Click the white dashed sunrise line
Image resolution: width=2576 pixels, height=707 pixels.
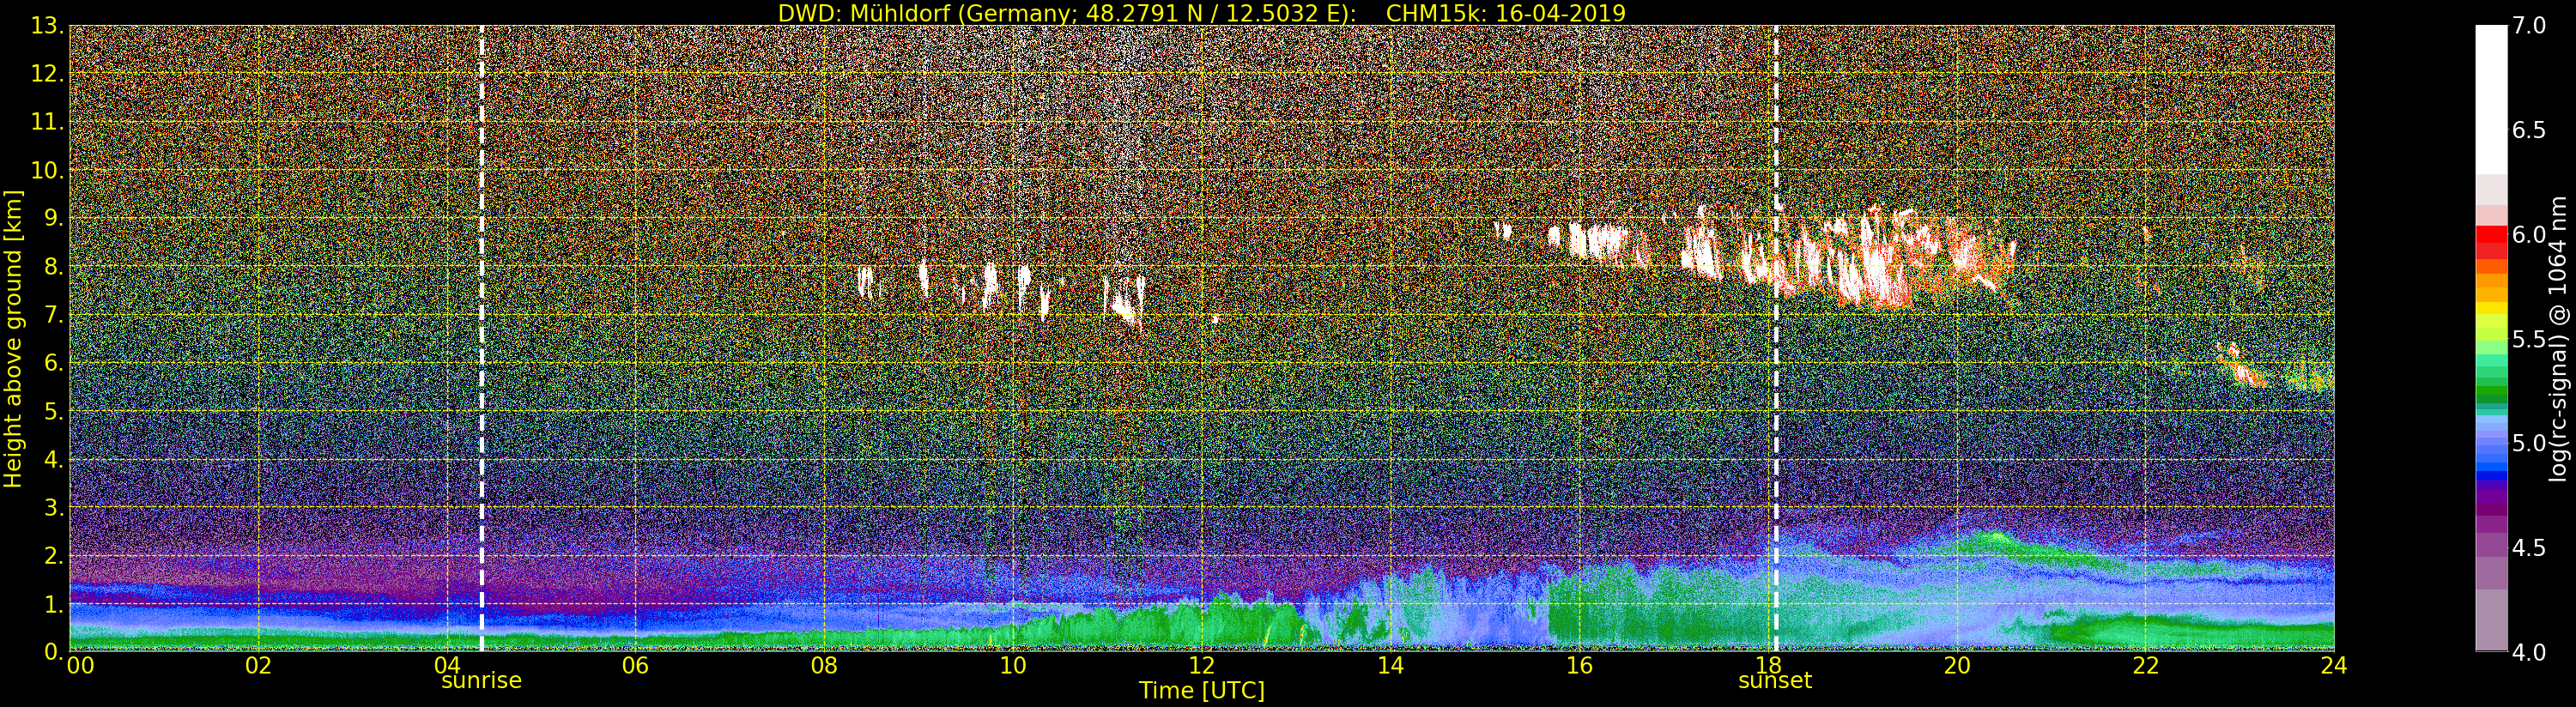coord(481,339)
